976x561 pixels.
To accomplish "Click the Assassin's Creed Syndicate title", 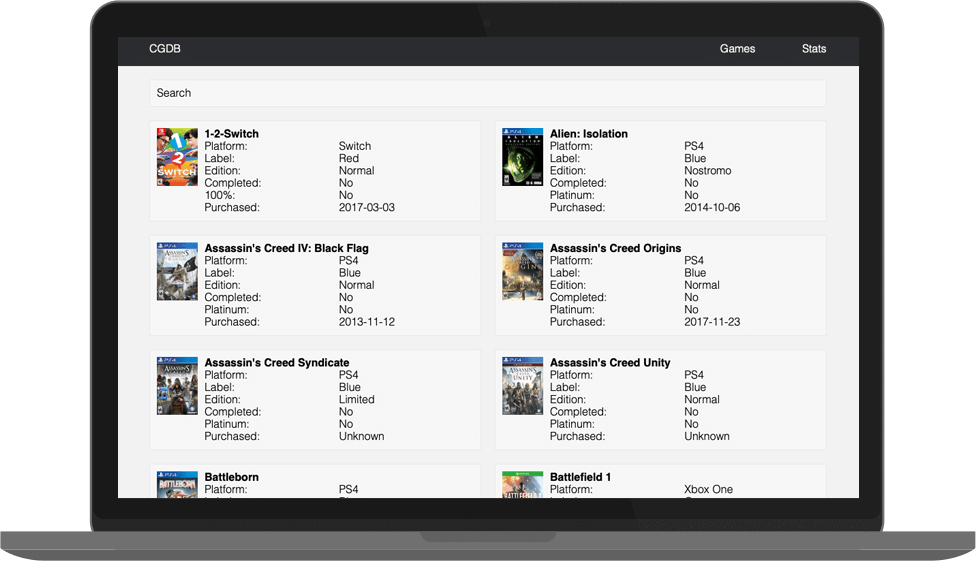I will pyautogui.click(x=276, y=363).
